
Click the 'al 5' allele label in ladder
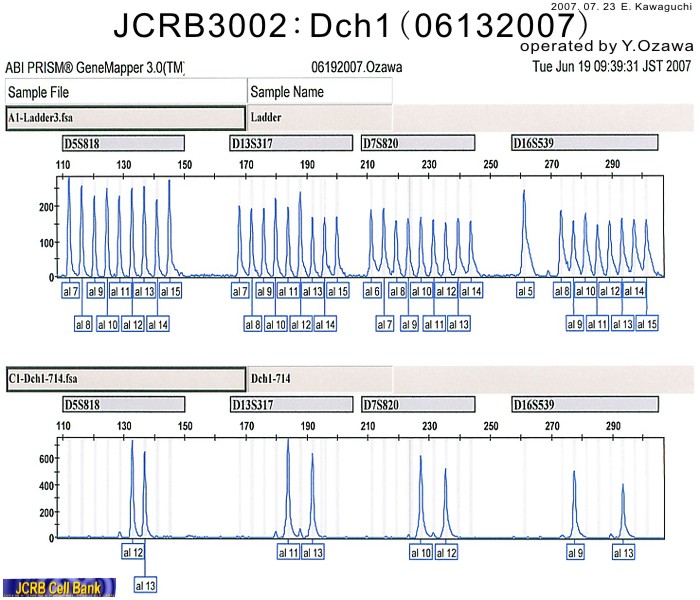click(526, 291)
